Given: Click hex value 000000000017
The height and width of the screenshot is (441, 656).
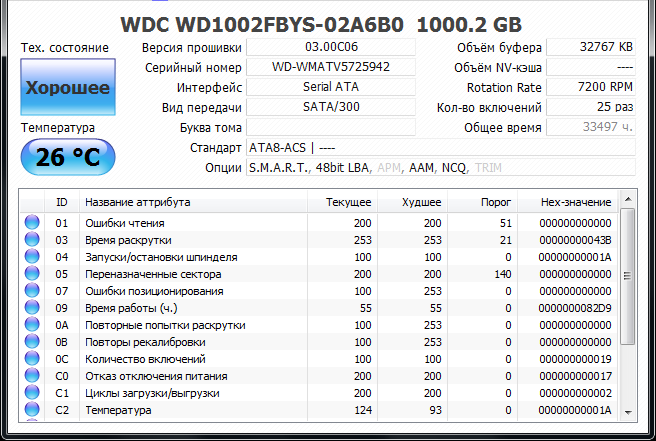Looking at the screenshot, I should pos(575,376).
